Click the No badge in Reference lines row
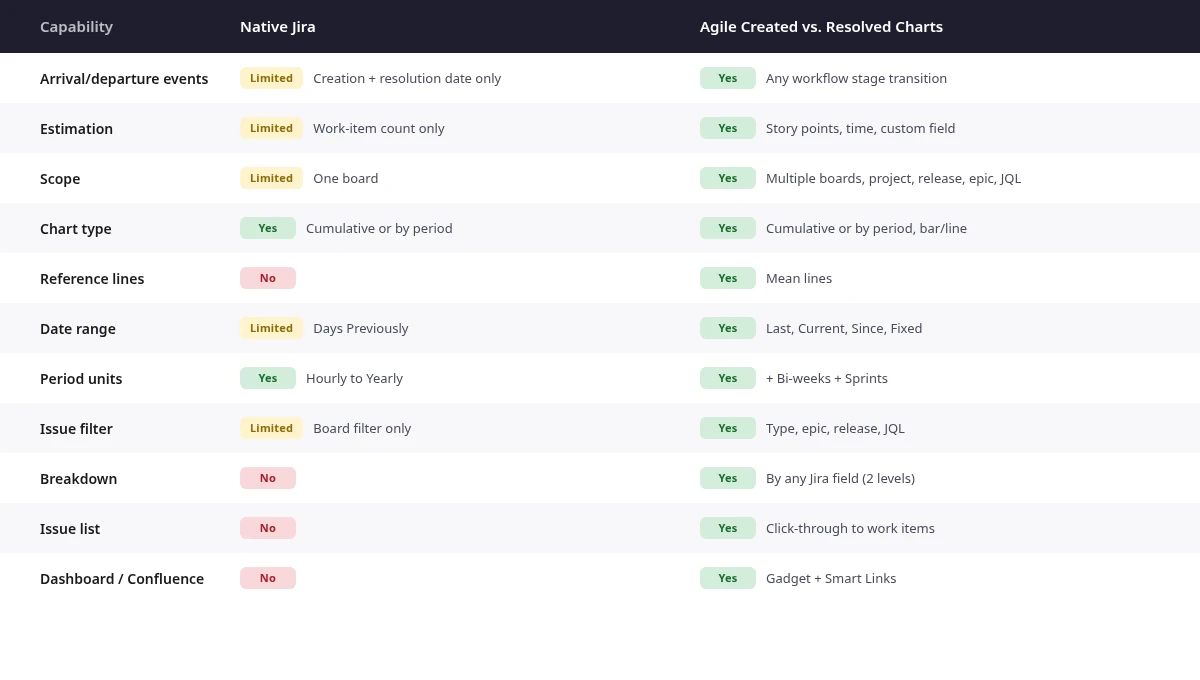Image resolution: width=1200 pixels, height=680 pixels. pos(268,278)
